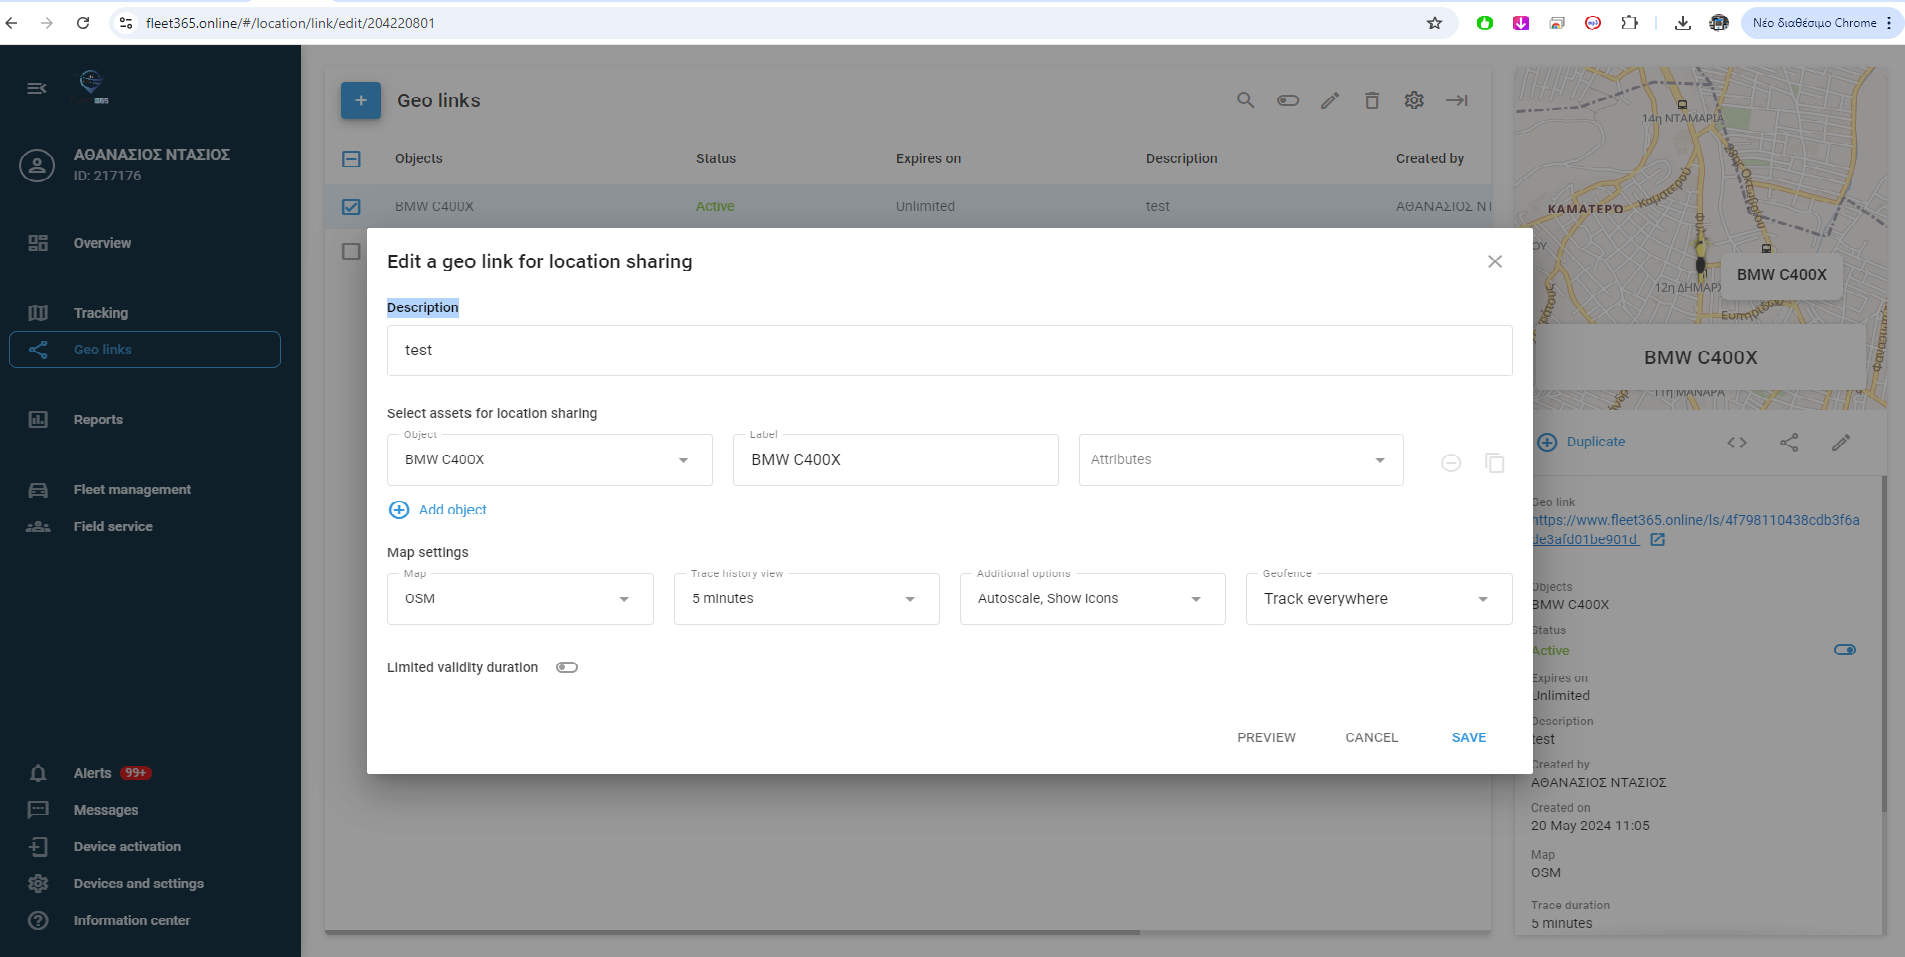Reload the browser page
1905x957 pixels.
(83, 23)
